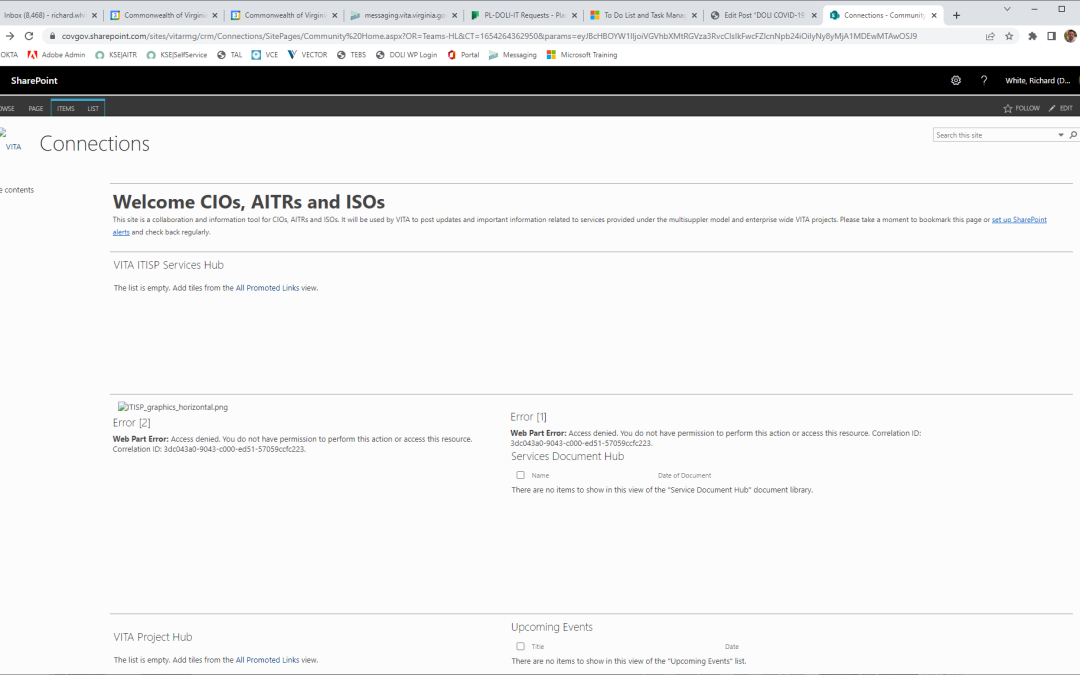Click the SharePoint help question mark

point(983,80)
